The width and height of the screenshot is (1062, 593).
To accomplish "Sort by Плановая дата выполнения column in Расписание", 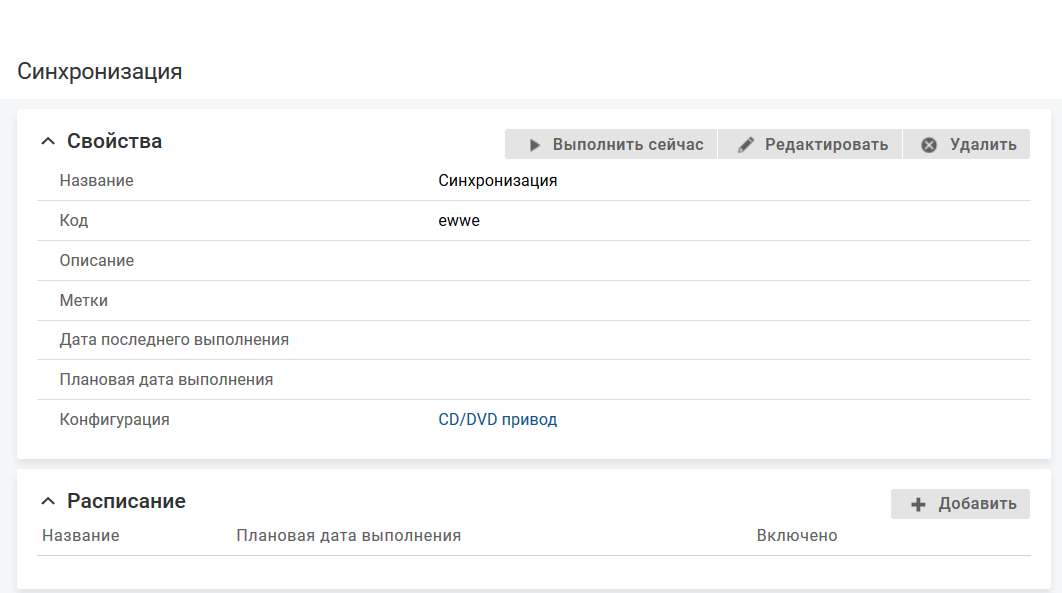I will [348, 536].
